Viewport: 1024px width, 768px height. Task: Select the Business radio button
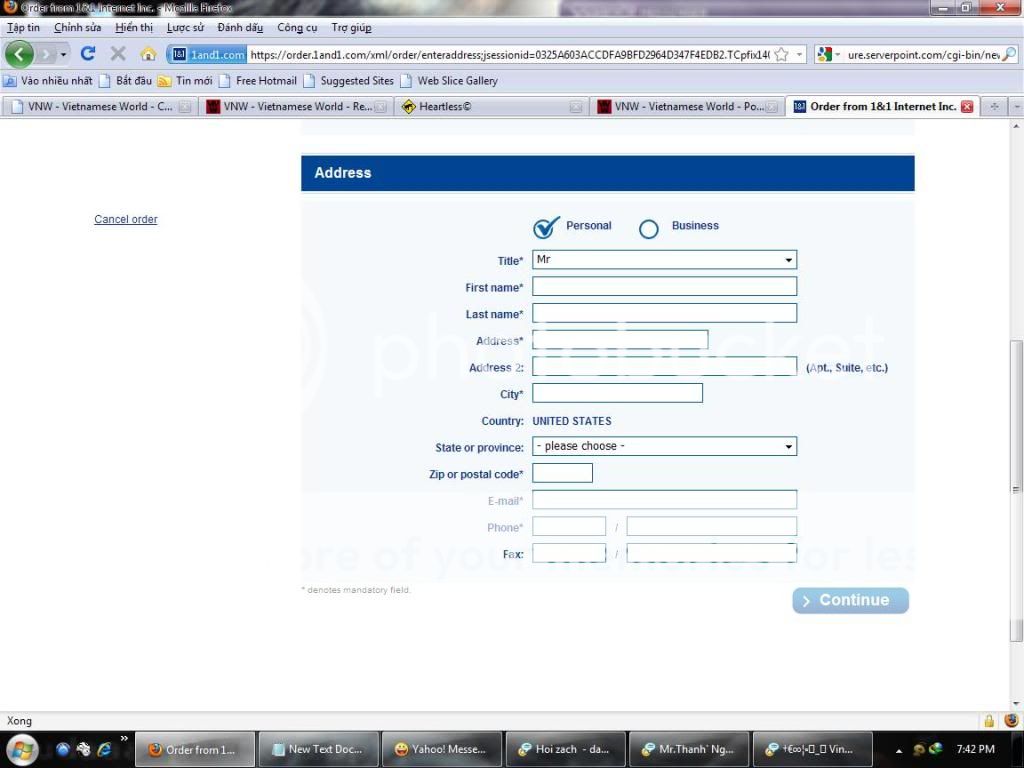[649, 229]
